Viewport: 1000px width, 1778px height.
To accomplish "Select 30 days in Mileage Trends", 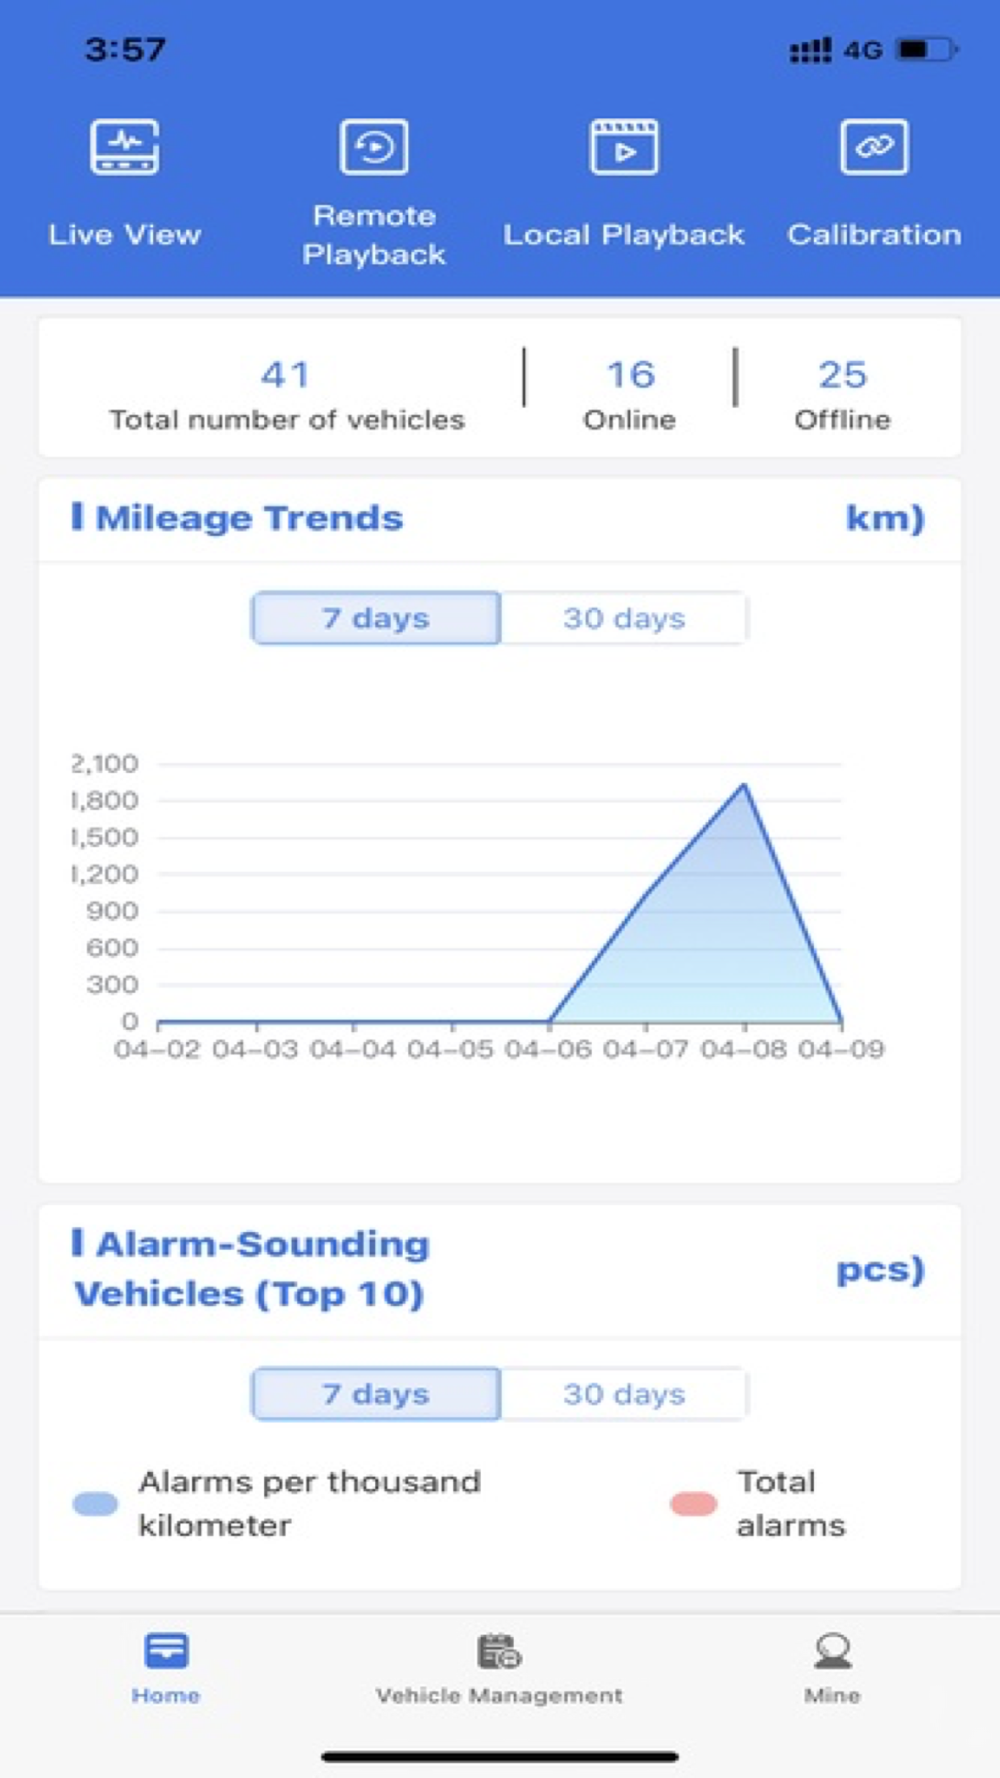I will (624, 618).
